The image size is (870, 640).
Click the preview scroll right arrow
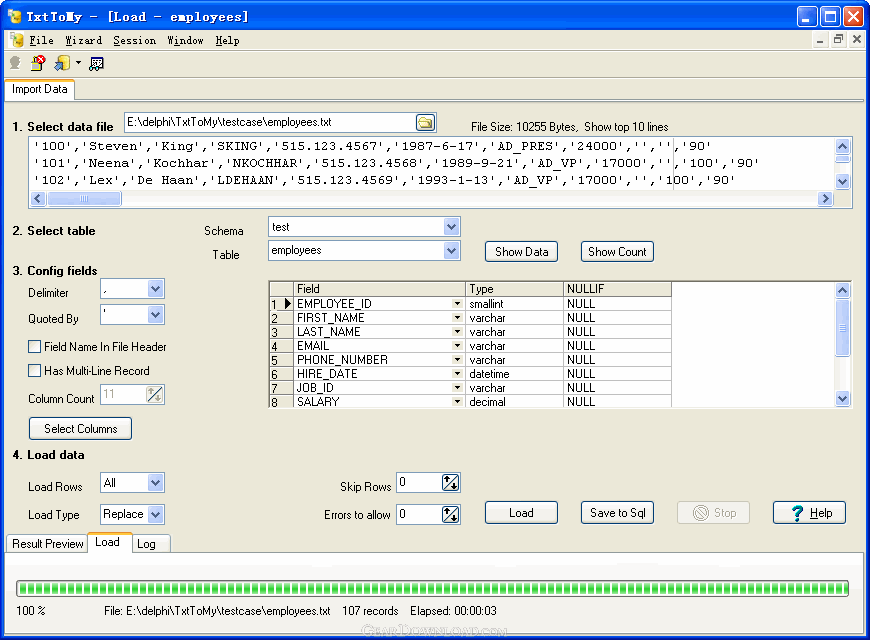(825, 199)
